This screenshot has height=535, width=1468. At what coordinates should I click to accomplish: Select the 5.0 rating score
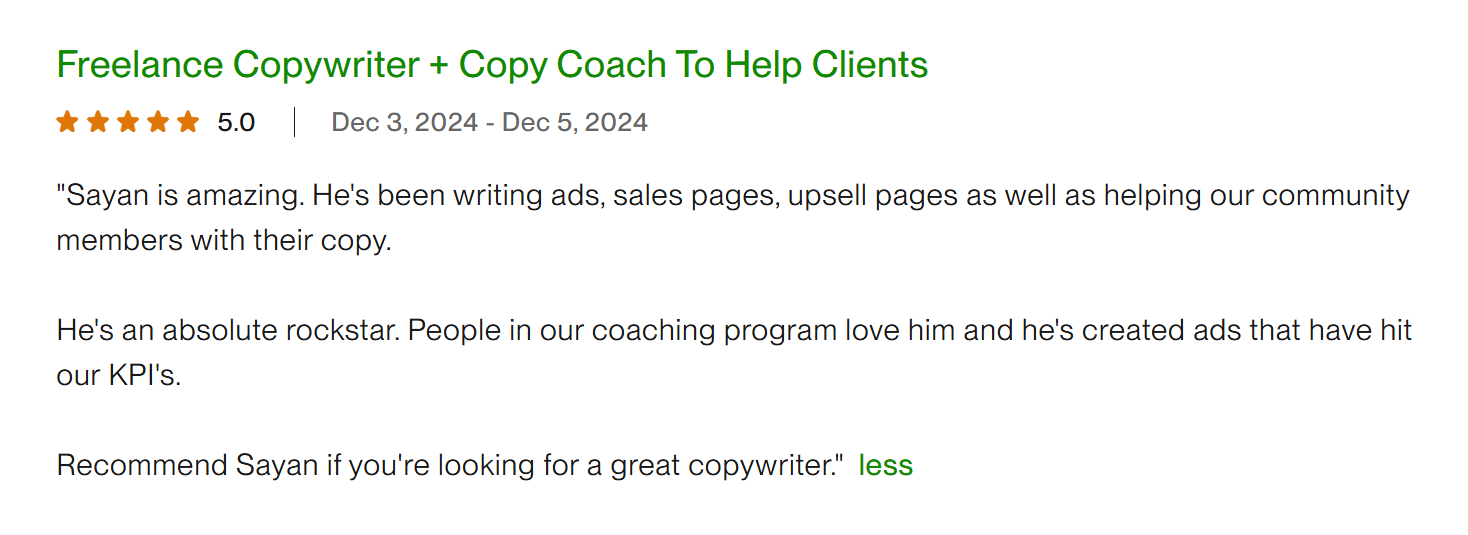(x=236, y=123)
